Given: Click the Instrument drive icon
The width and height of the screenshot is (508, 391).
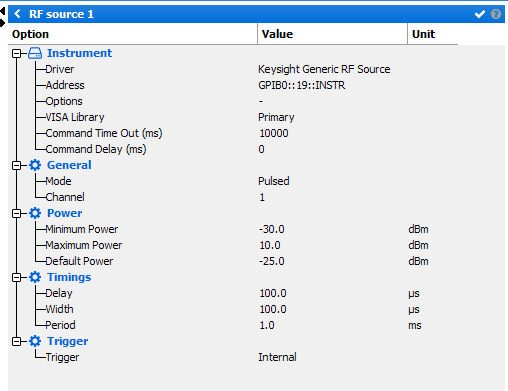Looking at the screenshot, I should (x=35, y=53).
